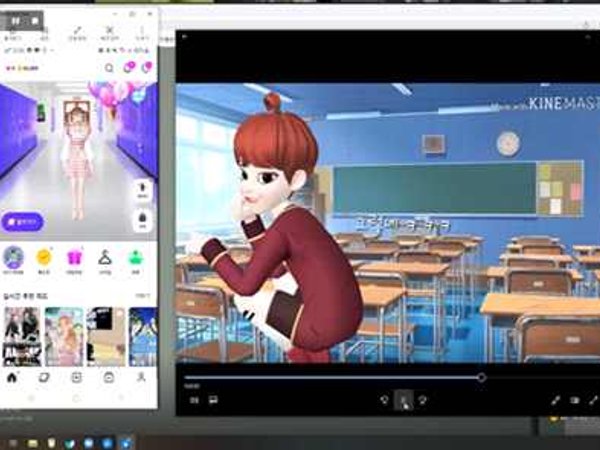The width and height of the screenshot is (600, 450).
Task: Tap the upper white button beside avatar
Action: [143, 190]
